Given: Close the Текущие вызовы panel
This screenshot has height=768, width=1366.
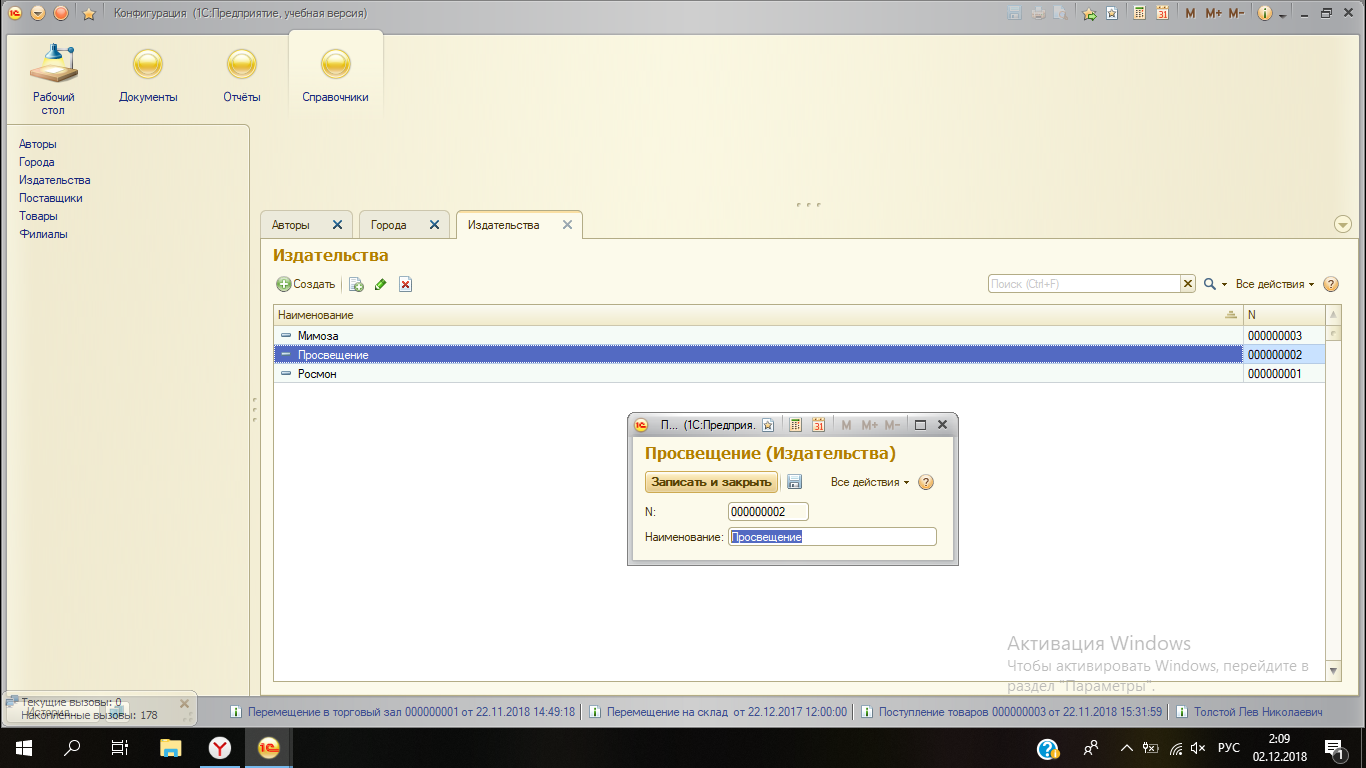Looking at the screenshot, I should tap(184, 703).
